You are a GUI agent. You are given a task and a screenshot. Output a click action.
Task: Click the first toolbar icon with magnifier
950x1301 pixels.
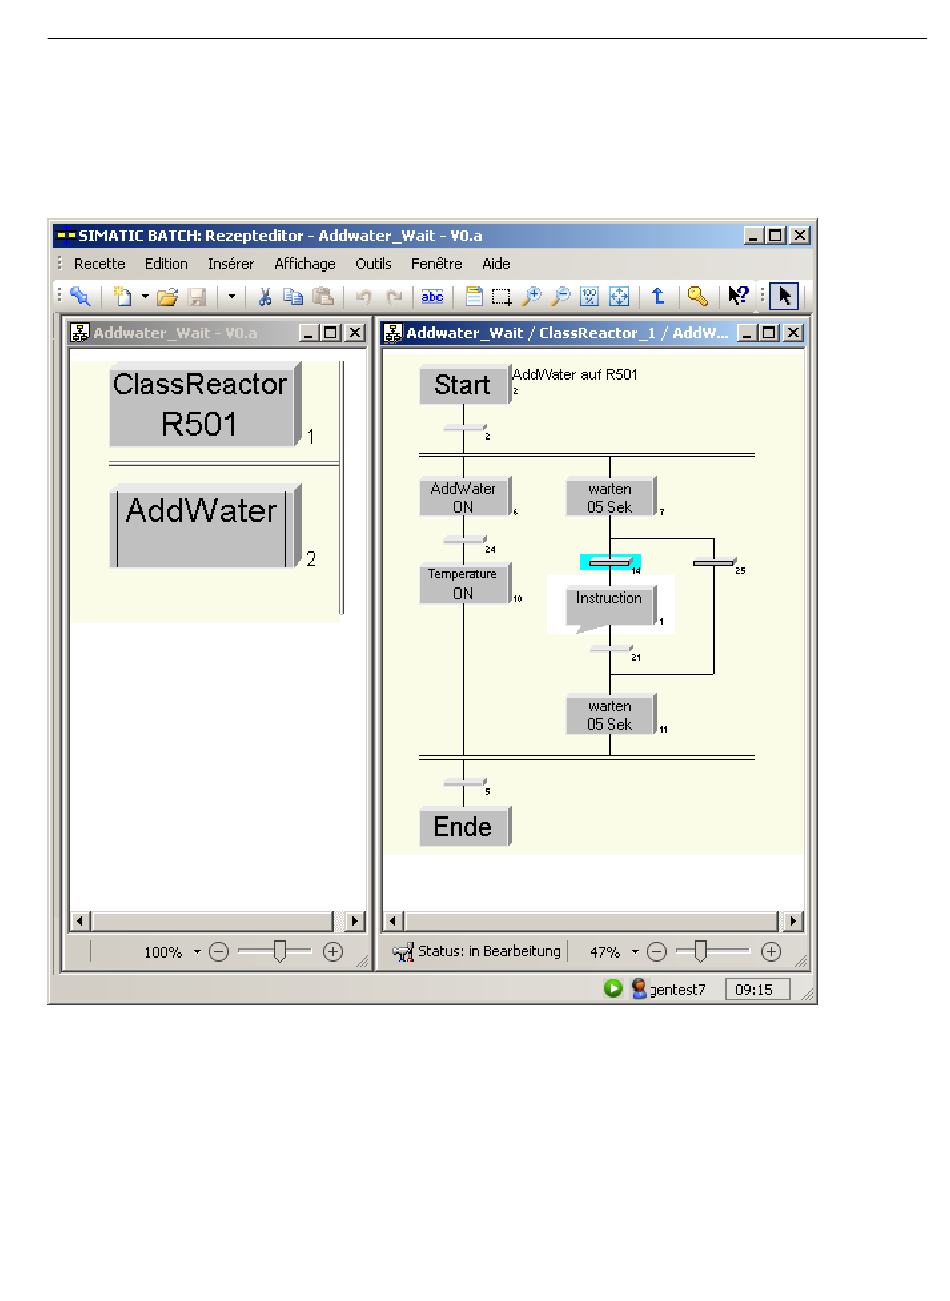[x=80, y=296]
